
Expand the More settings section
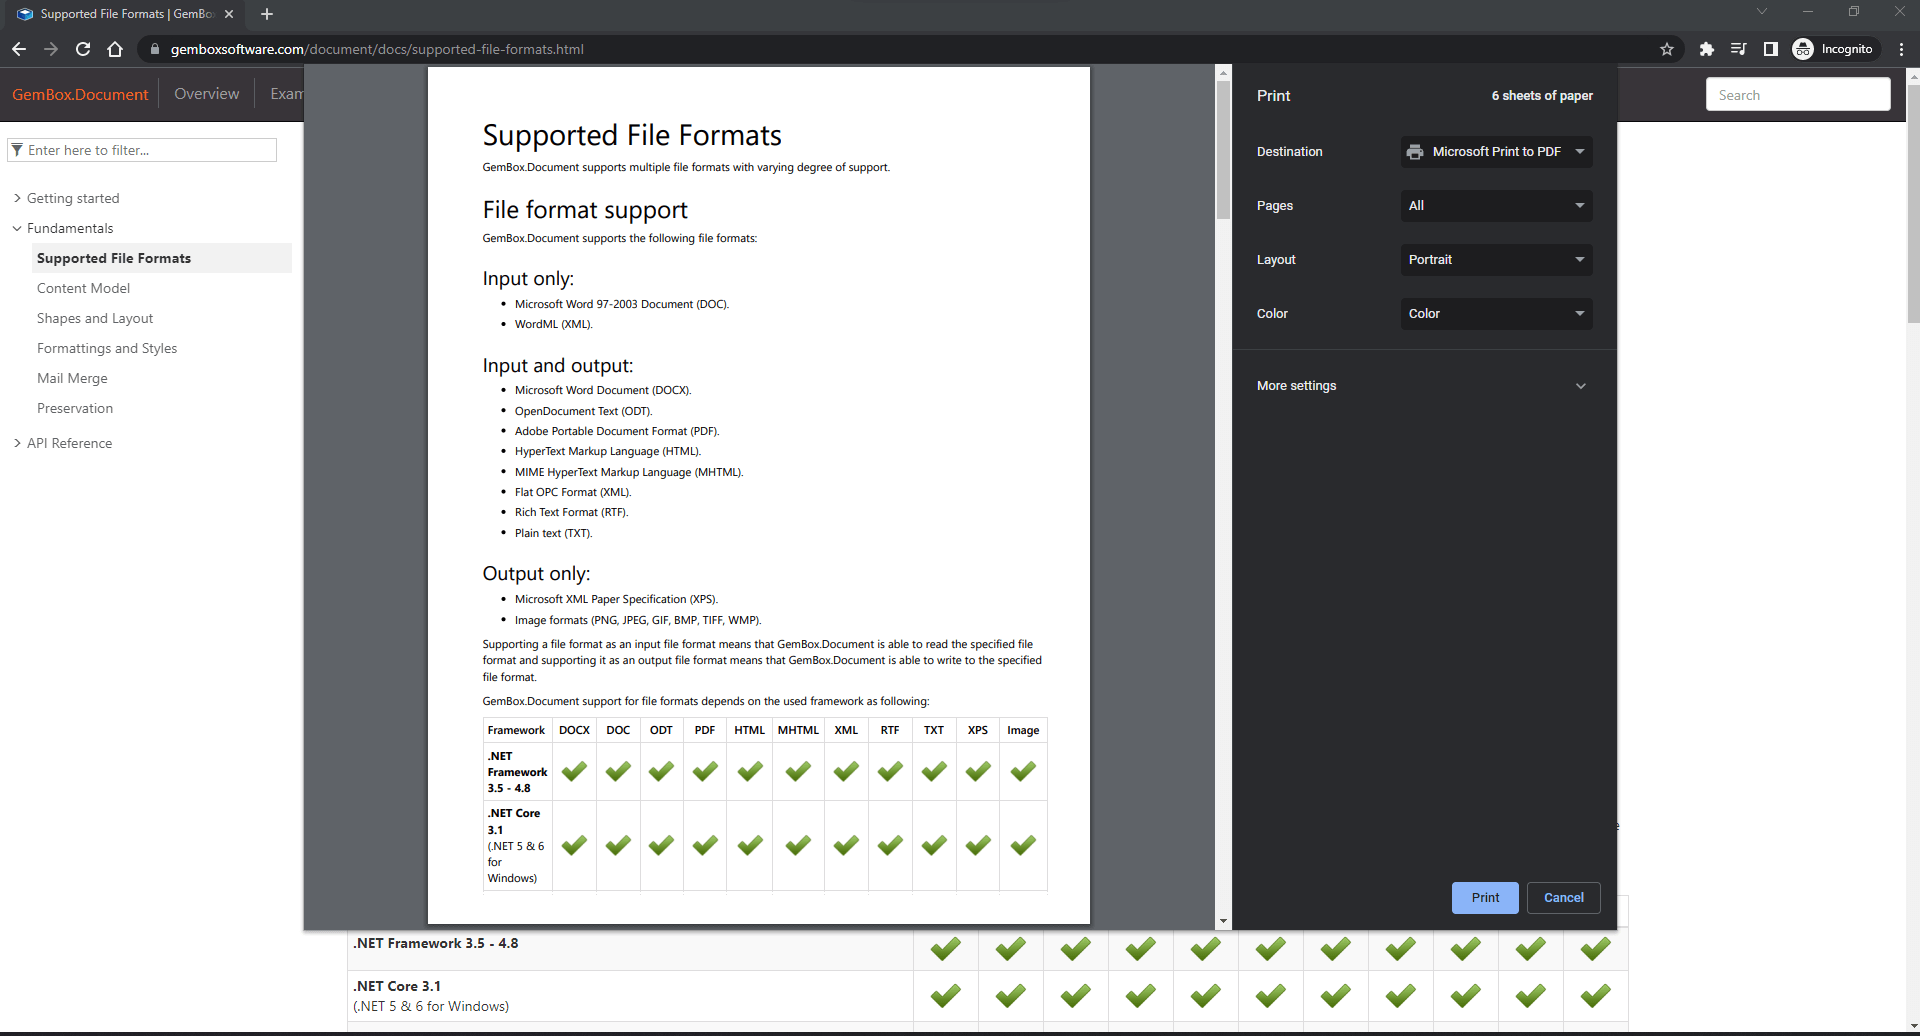point(1422,386)
